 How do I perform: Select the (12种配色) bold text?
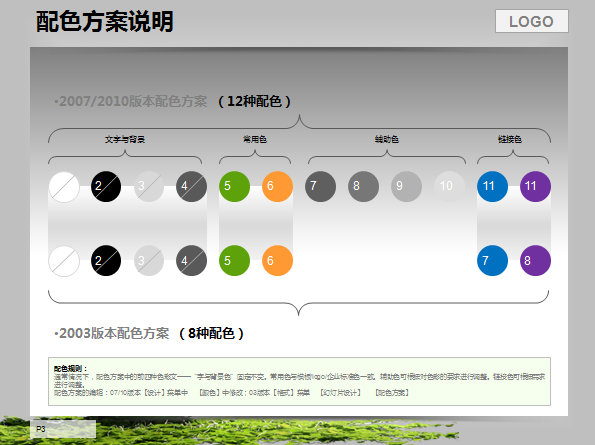coord(254,101)
